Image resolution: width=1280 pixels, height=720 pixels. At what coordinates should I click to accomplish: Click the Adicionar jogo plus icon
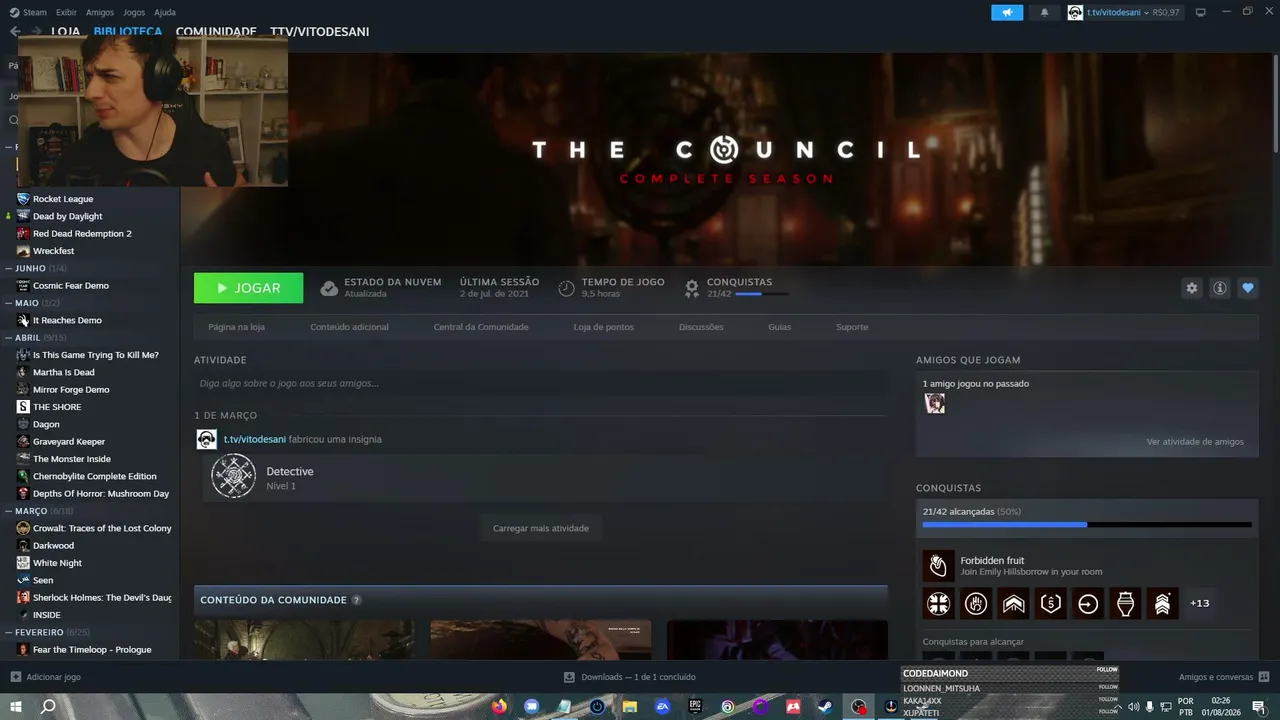(15, 677)
